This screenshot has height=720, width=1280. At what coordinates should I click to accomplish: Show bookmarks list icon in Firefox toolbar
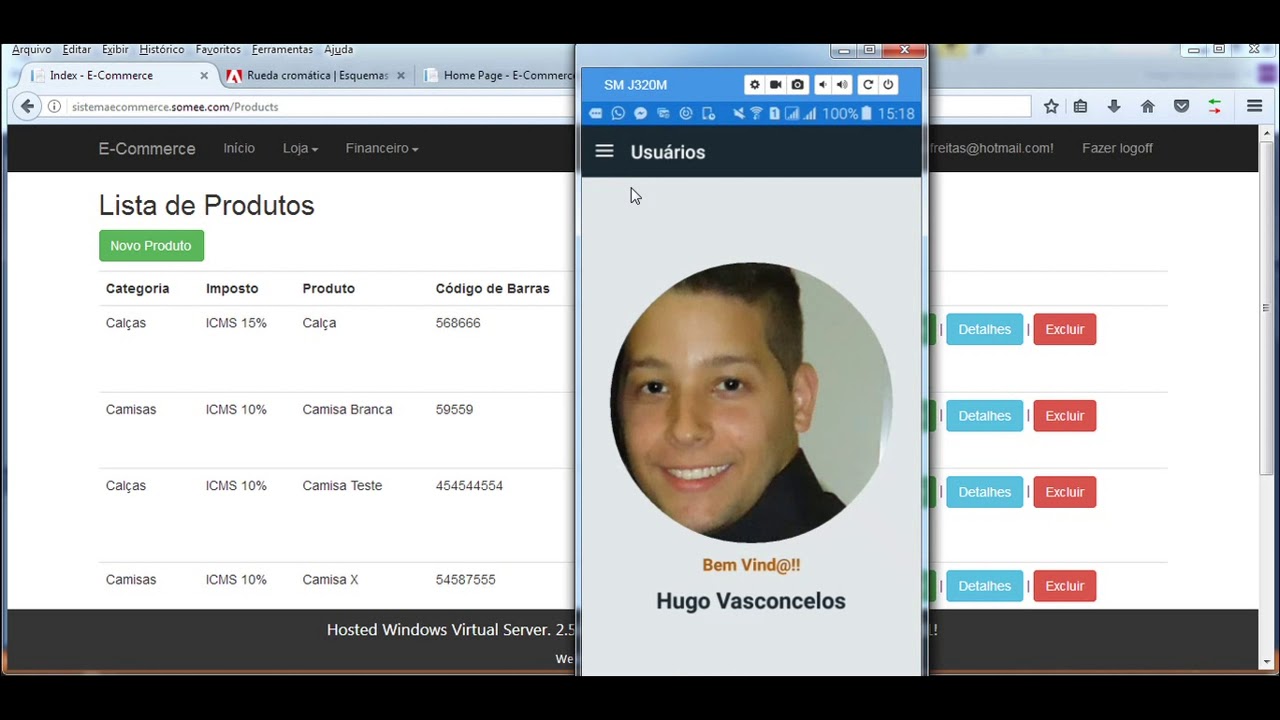[x=1080, y=106]
